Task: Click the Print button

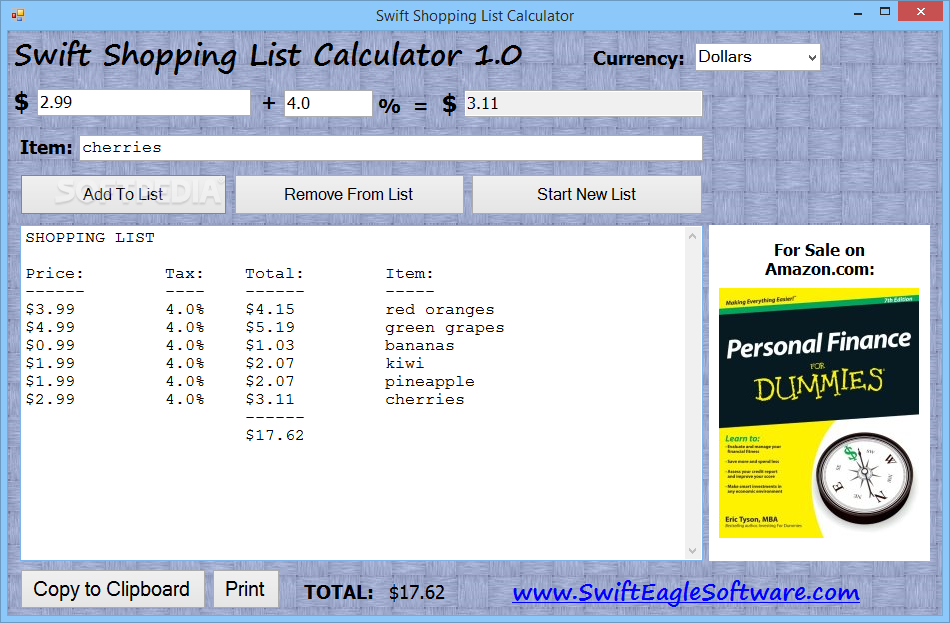Action: 245,589
